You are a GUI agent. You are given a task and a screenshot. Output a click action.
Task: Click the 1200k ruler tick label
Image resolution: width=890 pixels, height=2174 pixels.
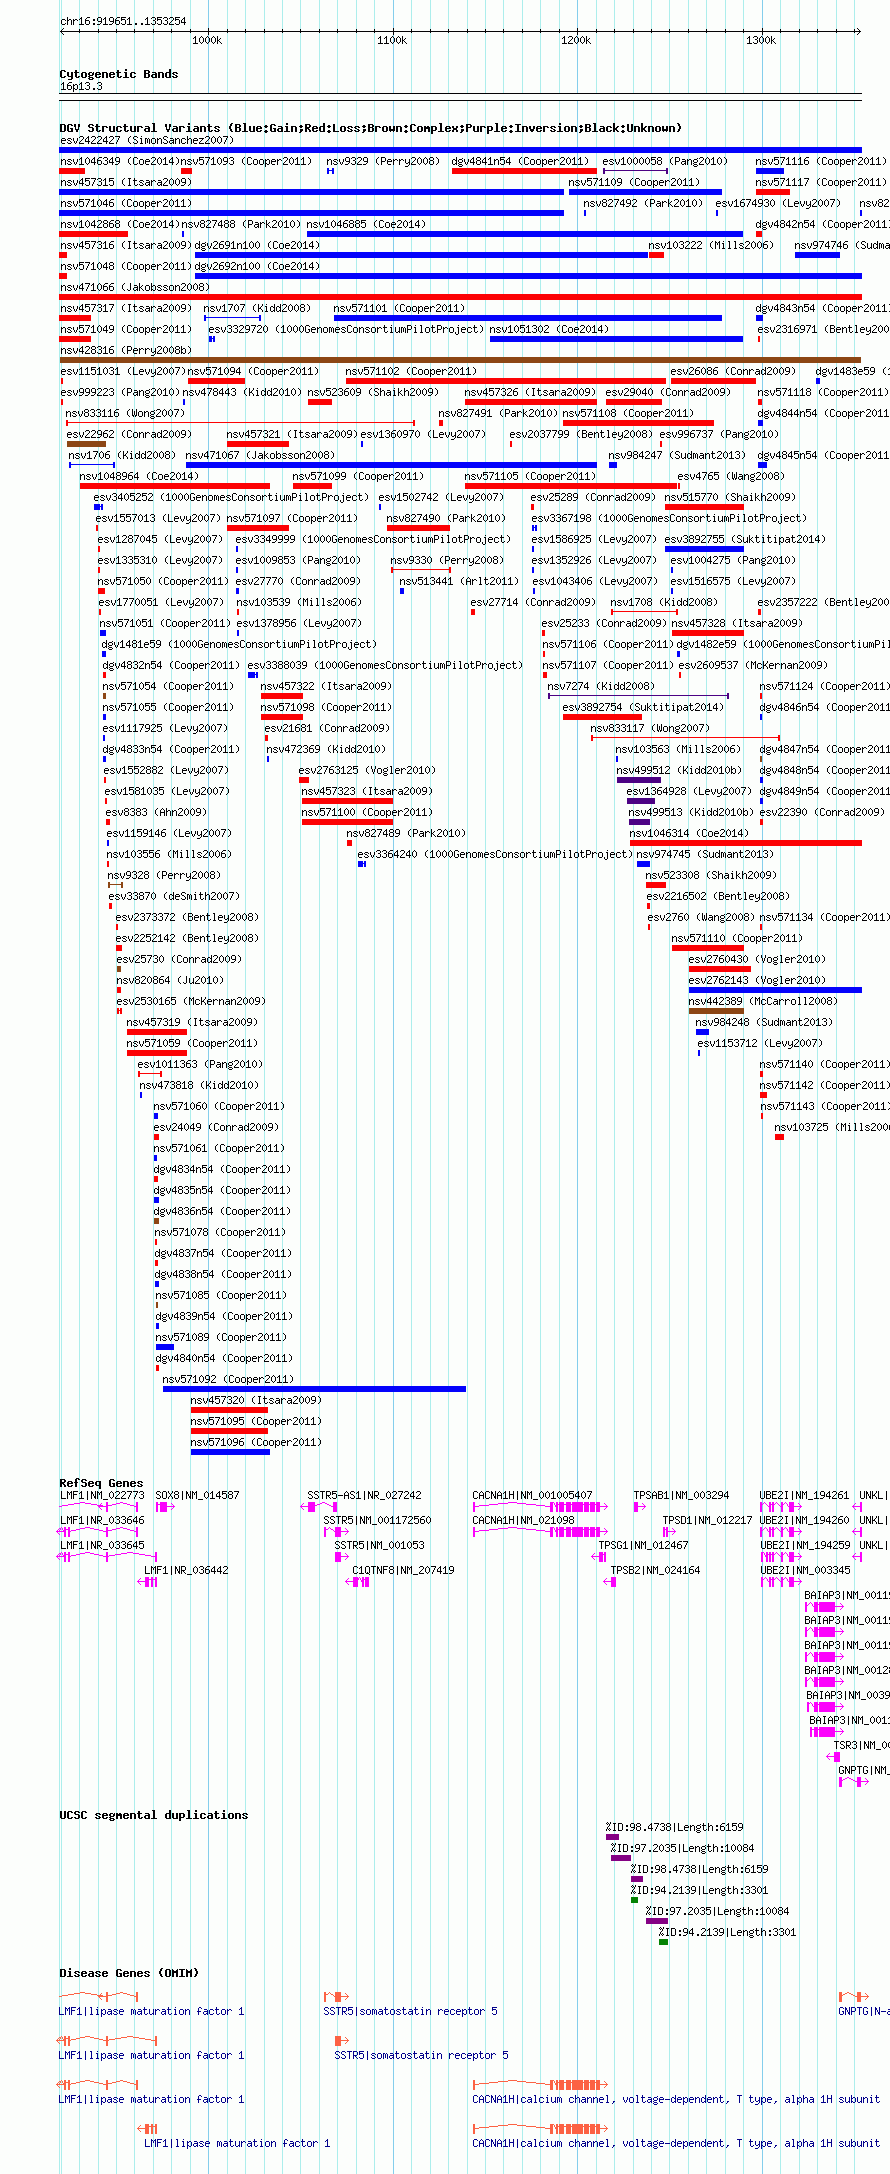coord(576,41)
